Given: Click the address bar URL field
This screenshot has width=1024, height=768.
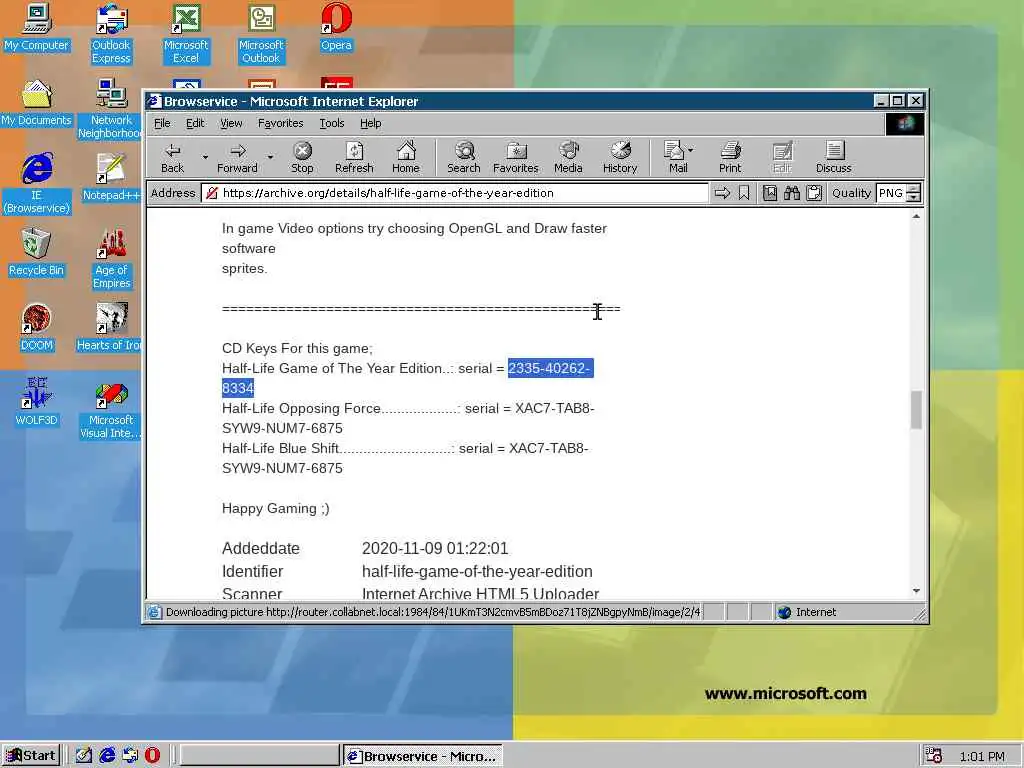Looking at the screenshot, I should (x=455, y=193).
